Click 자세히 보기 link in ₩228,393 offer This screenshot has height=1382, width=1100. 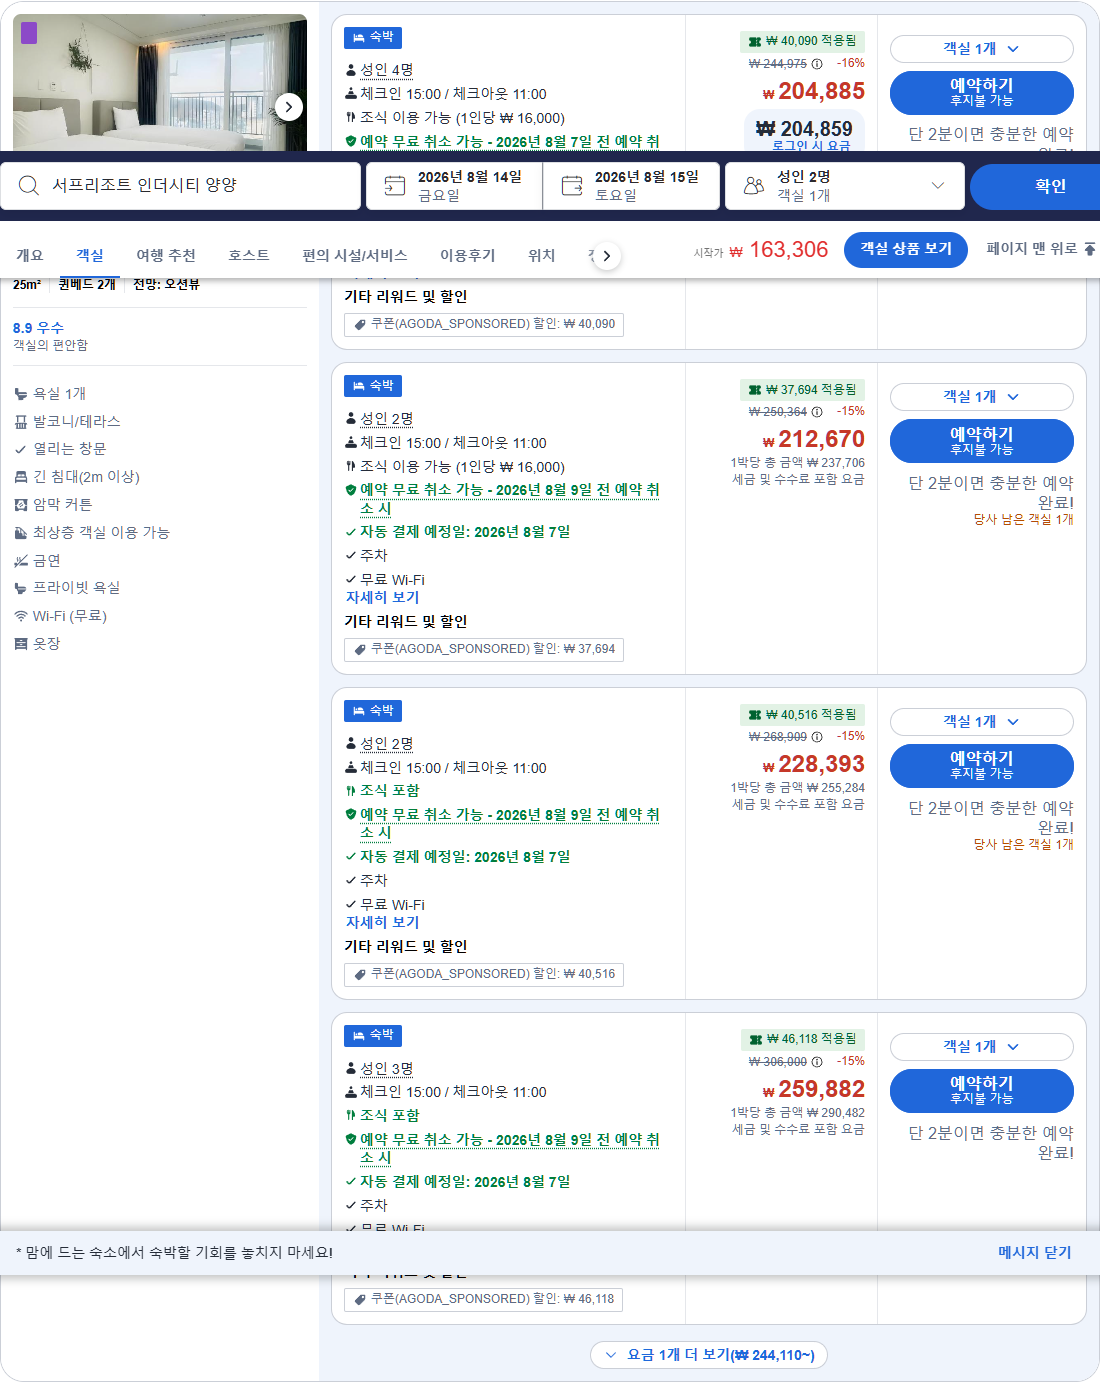click(x=382, y=922)
